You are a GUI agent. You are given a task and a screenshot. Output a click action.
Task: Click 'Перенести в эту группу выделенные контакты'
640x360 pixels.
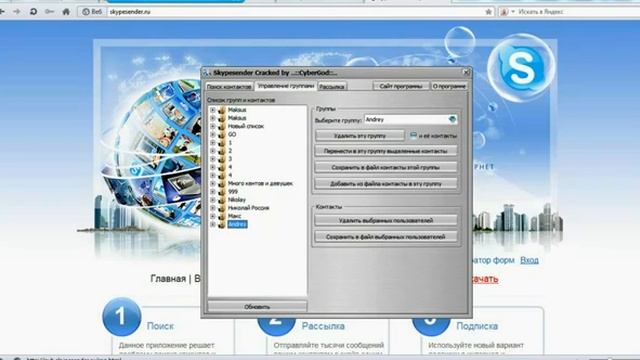(x=386, y=151)
